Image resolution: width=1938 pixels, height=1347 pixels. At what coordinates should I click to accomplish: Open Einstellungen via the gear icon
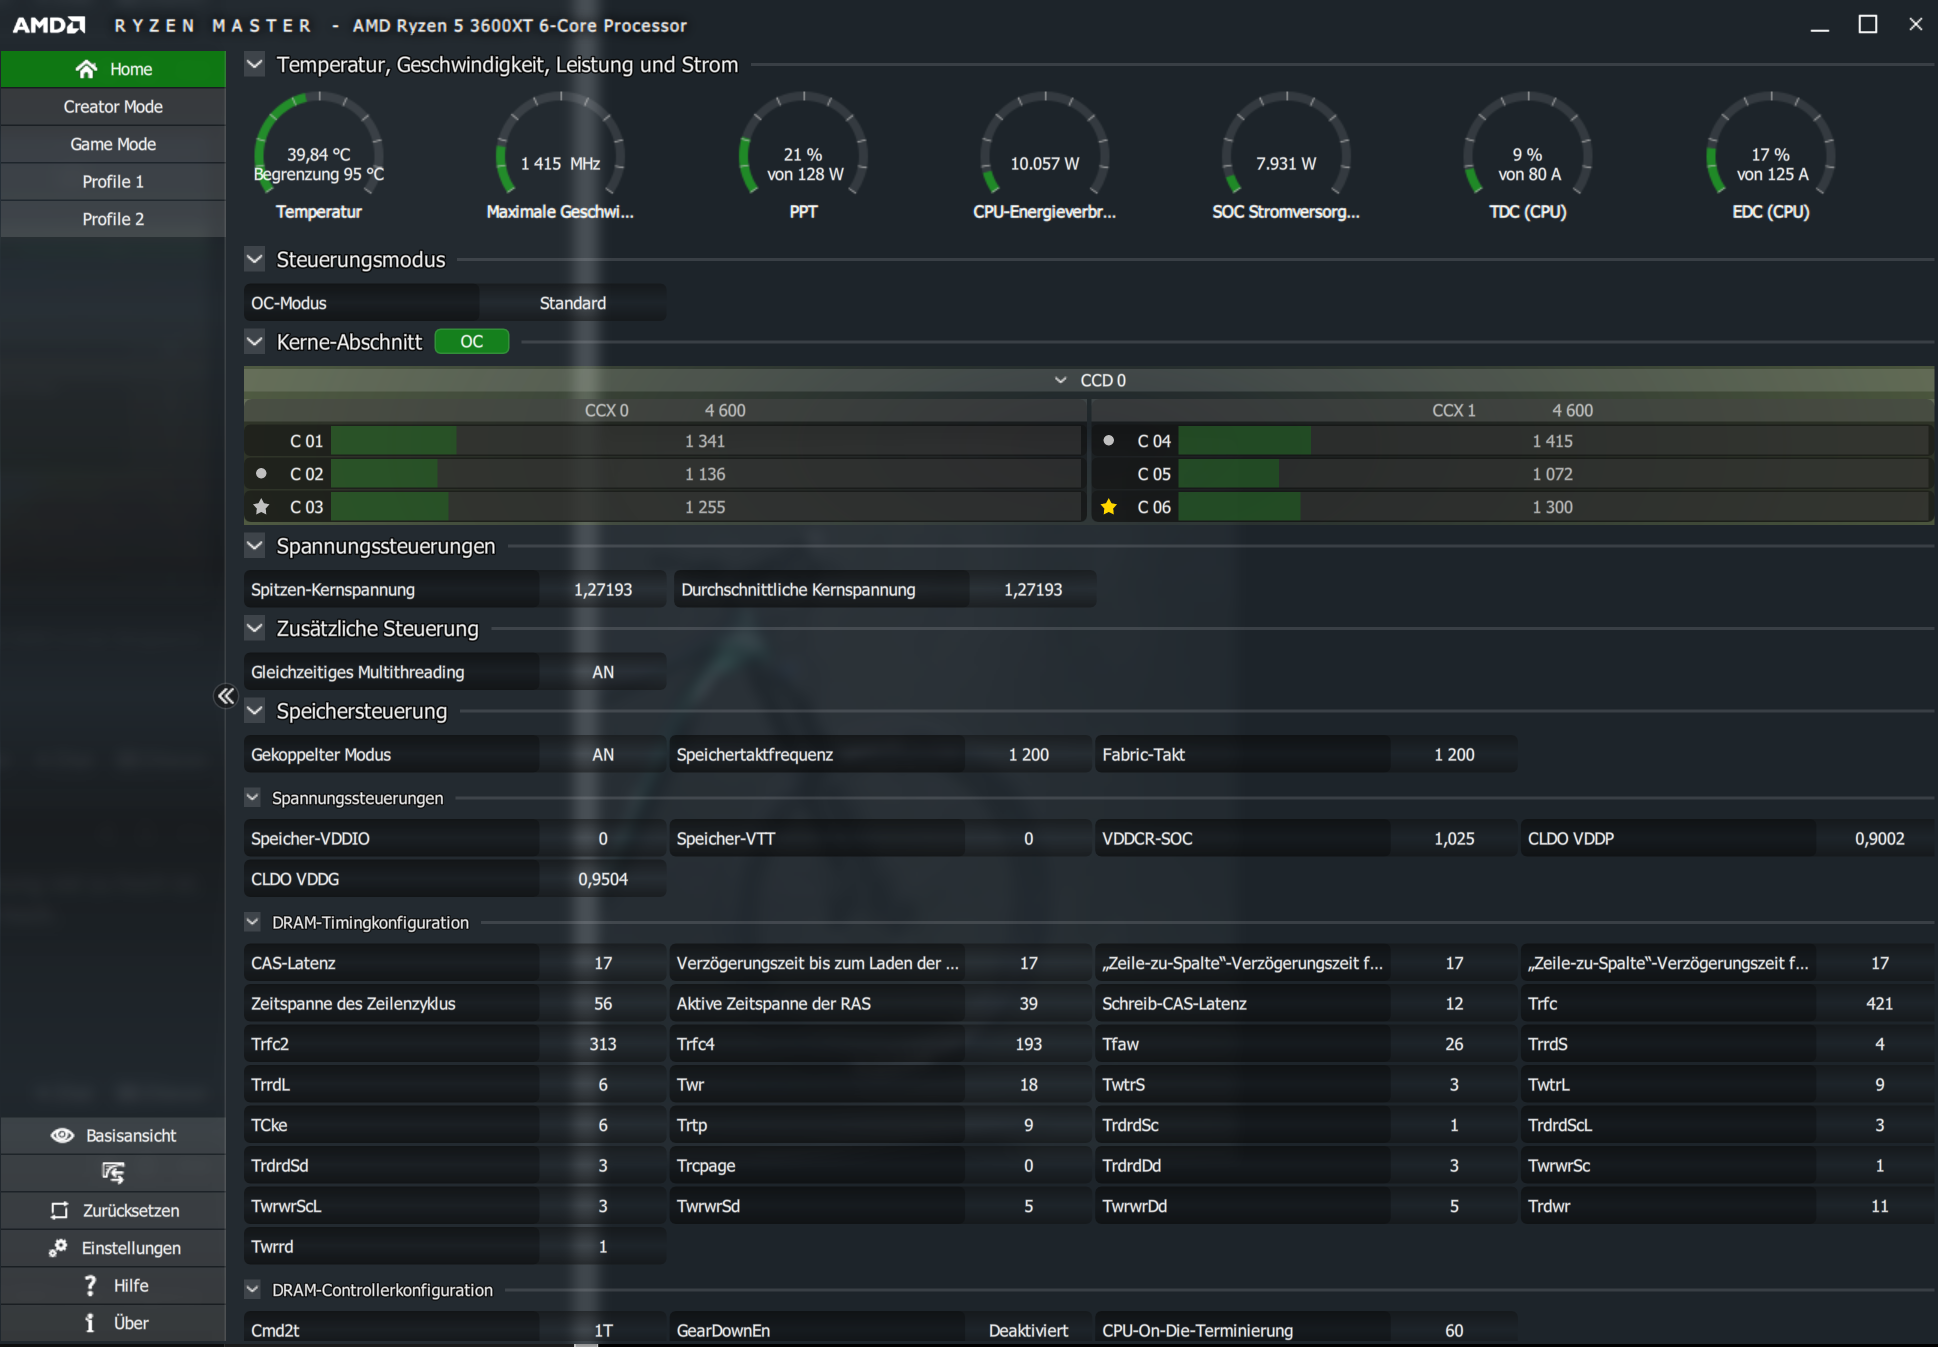click(58, 1248)
